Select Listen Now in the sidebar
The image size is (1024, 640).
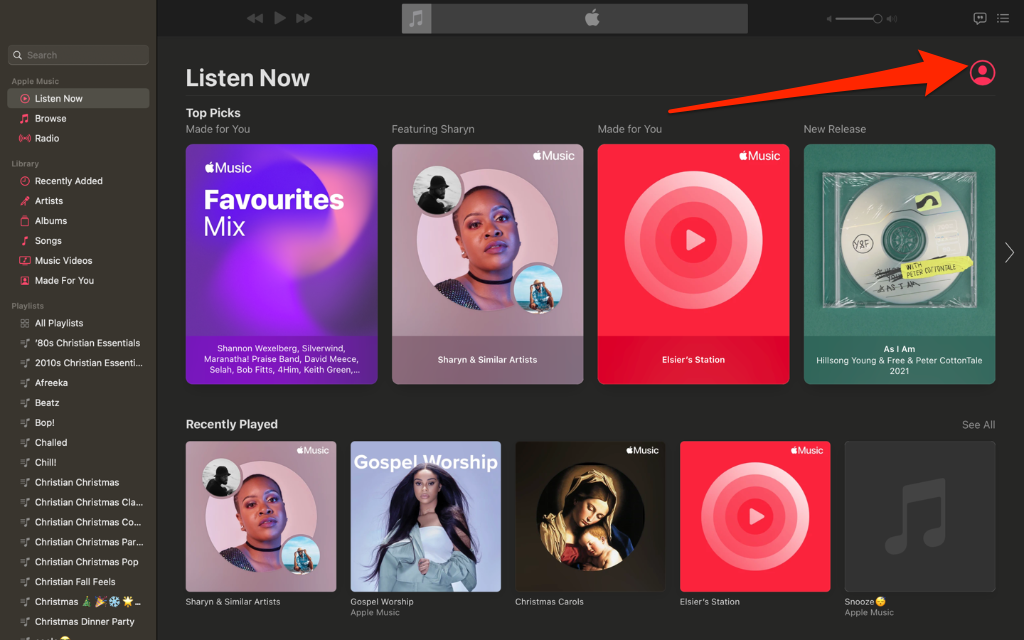coord(78,99)
